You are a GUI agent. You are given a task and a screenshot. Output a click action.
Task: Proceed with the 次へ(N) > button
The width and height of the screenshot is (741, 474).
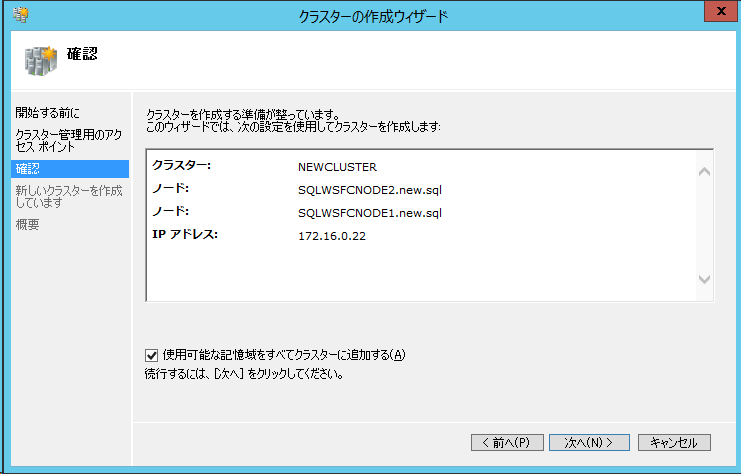click(588, 442)
